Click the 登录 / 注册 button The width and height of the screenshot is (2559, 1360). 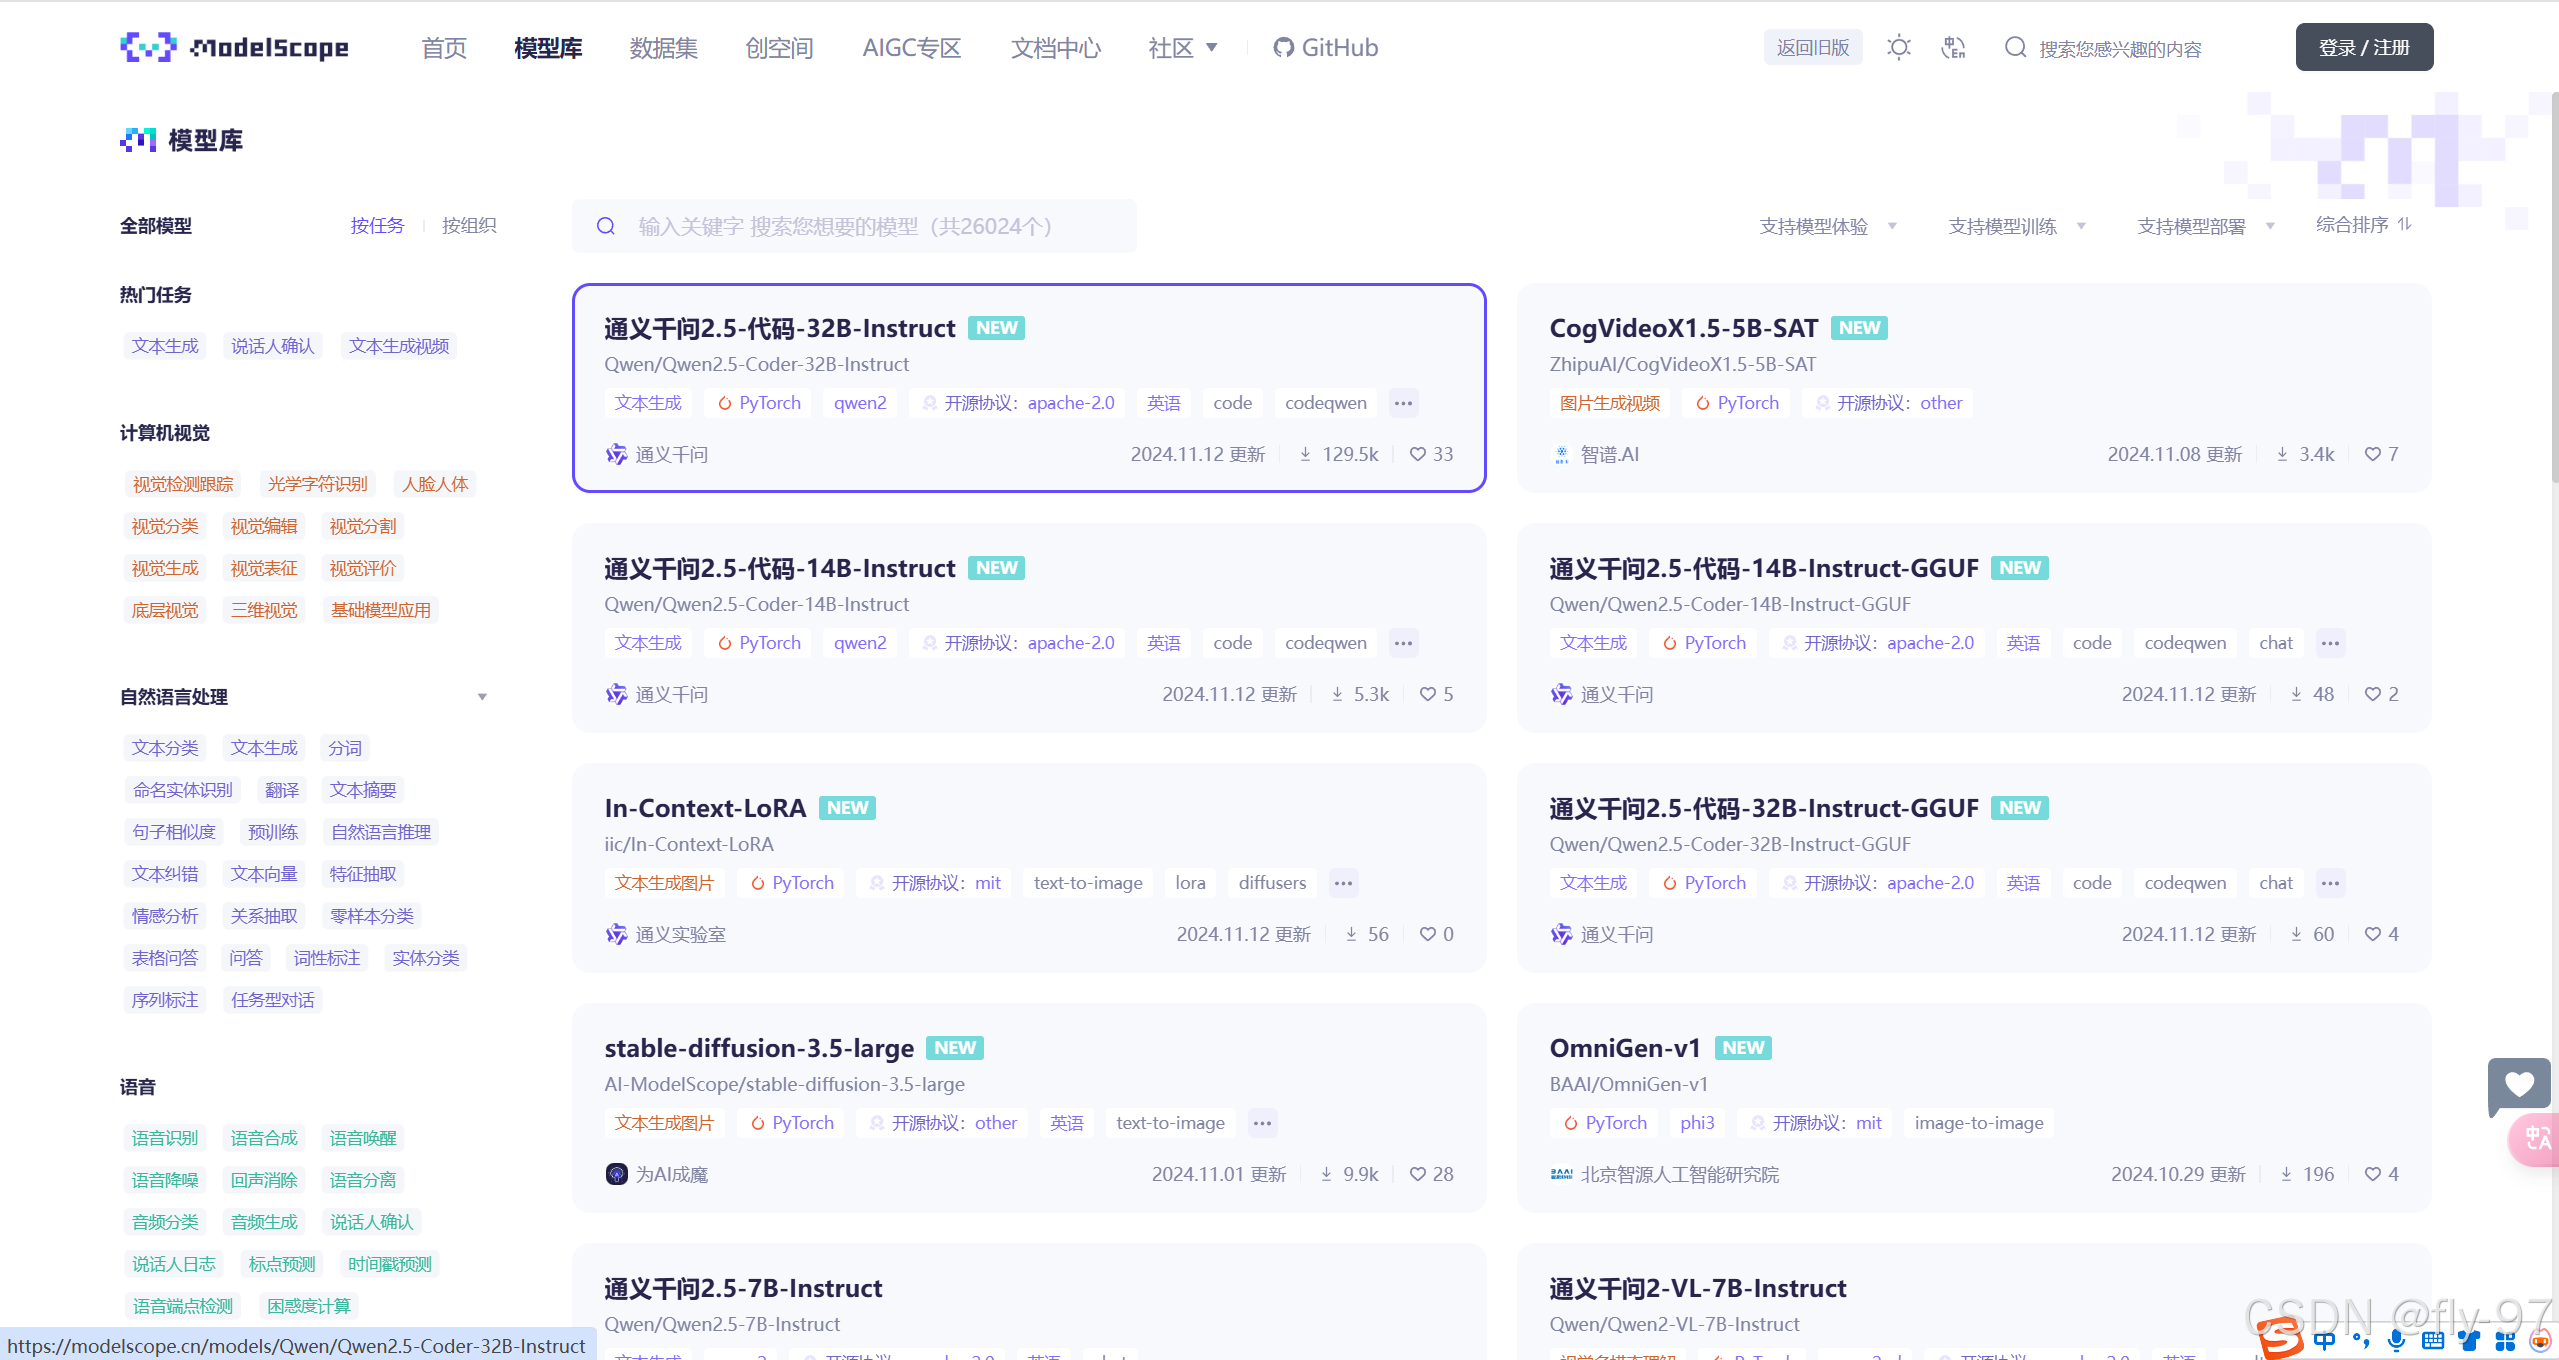(x=2363, y=47)
